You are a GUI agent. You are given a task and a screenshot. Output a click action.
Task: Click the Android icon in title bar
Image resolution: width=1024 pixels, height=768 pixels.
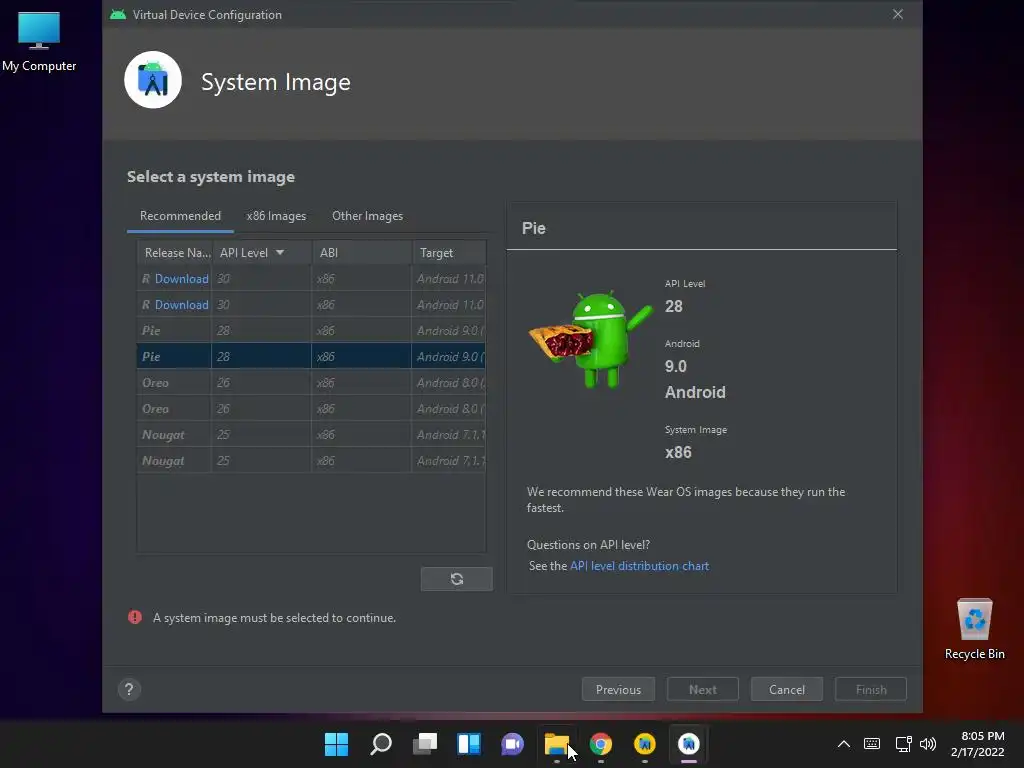(x=118, y=14)
